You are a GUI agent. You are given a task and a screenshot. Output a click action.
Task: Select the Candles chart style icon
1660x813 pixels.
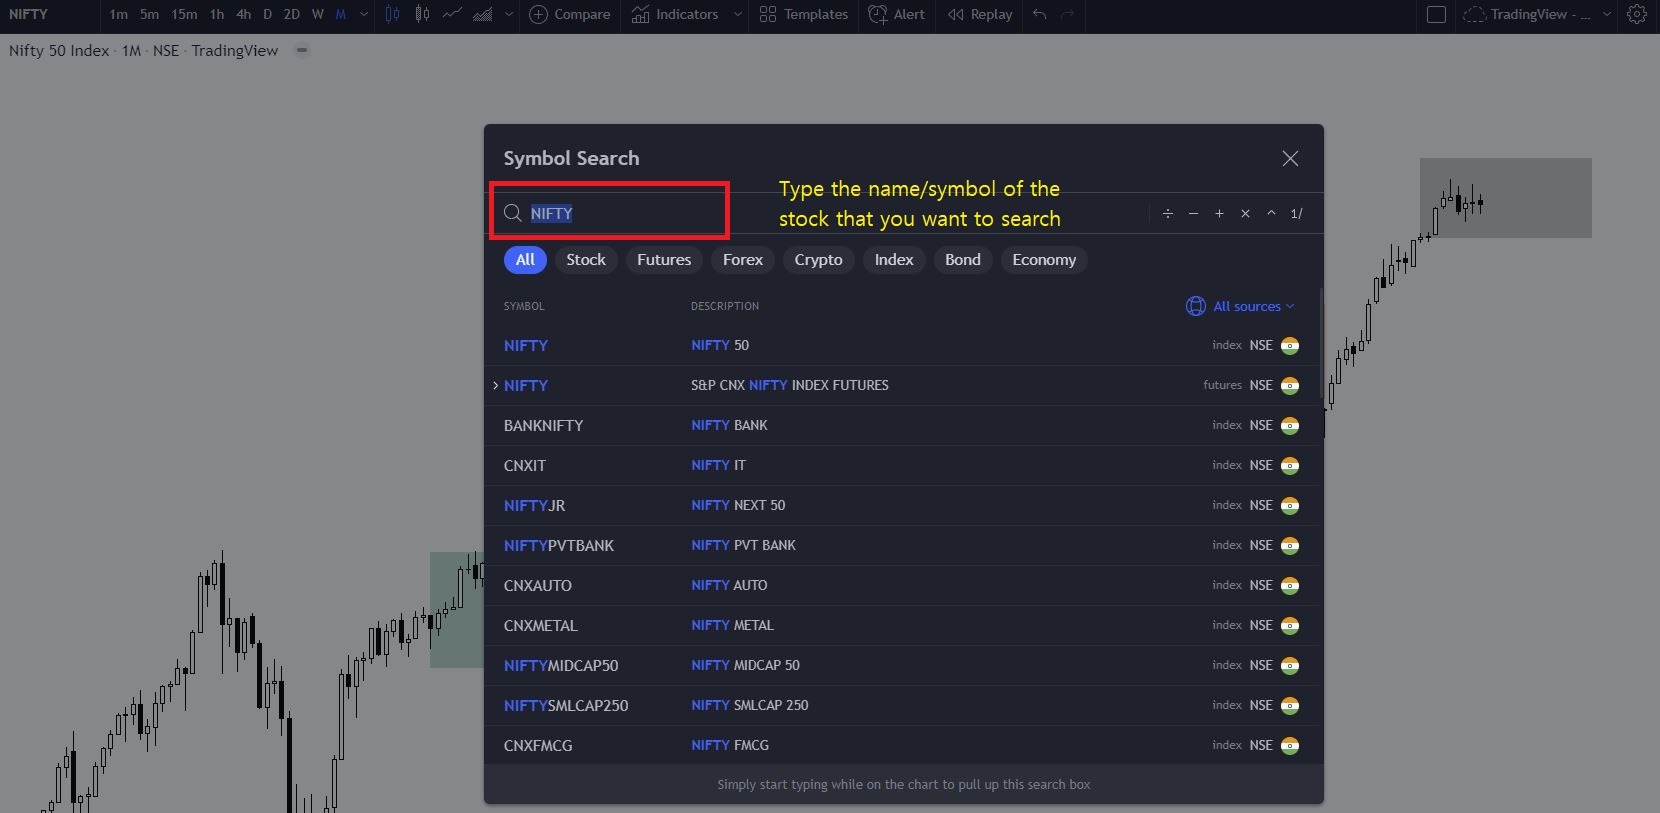pos(393,14)
